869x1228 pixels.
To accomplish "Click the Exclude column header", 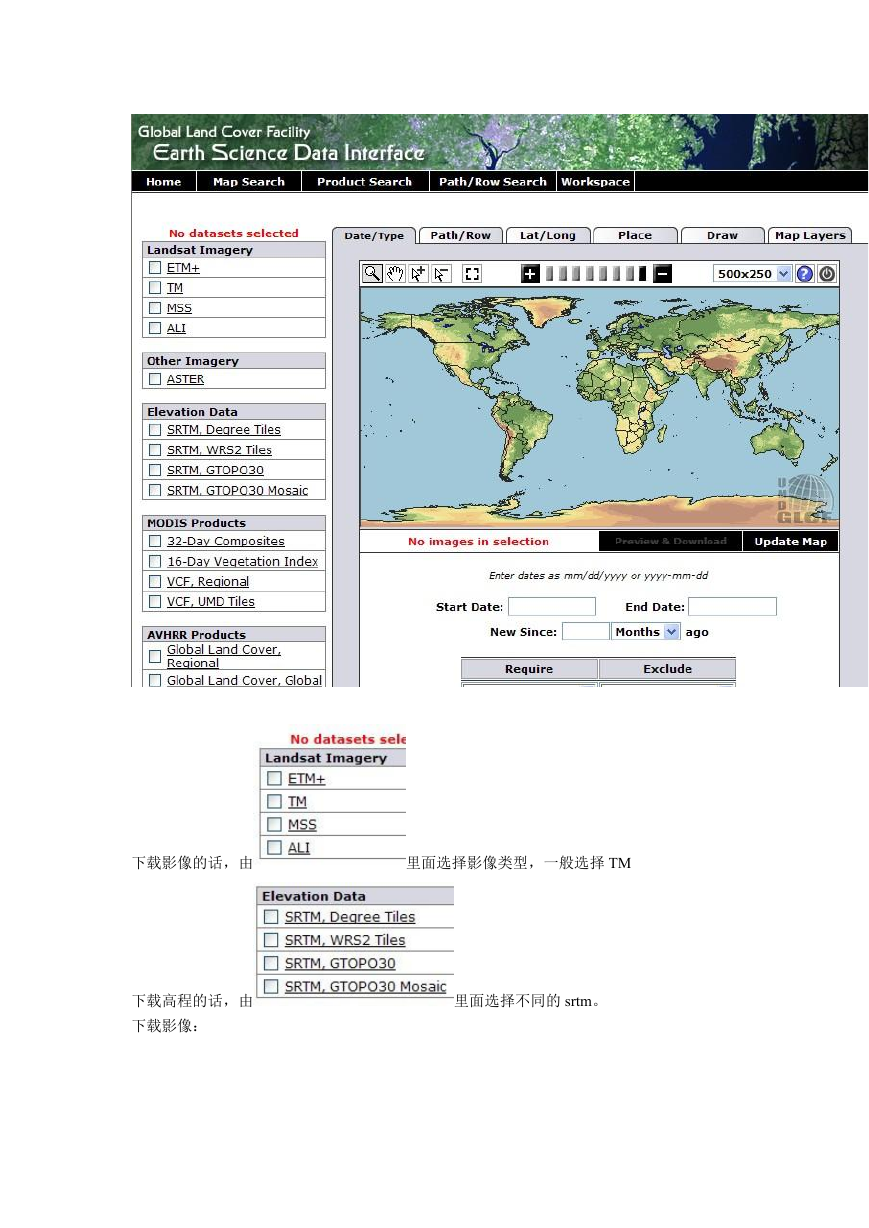I will 667,669.
